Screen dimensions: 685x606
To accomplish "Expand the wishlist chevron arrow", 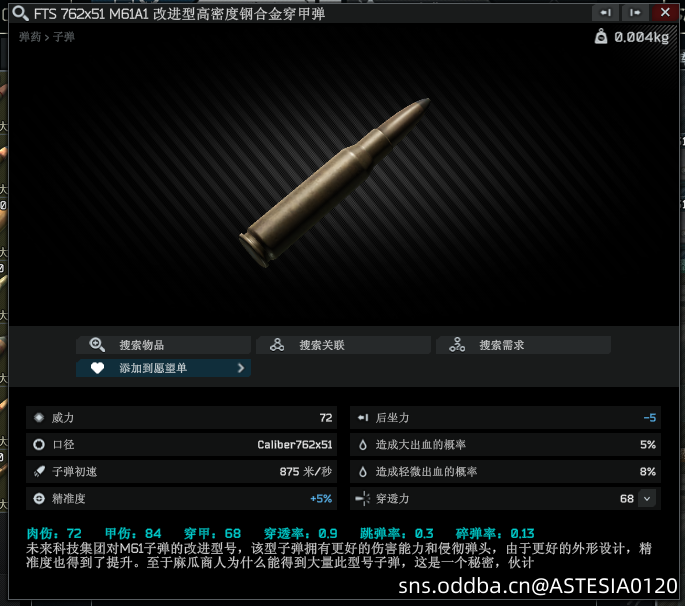I will pos(241,368).
